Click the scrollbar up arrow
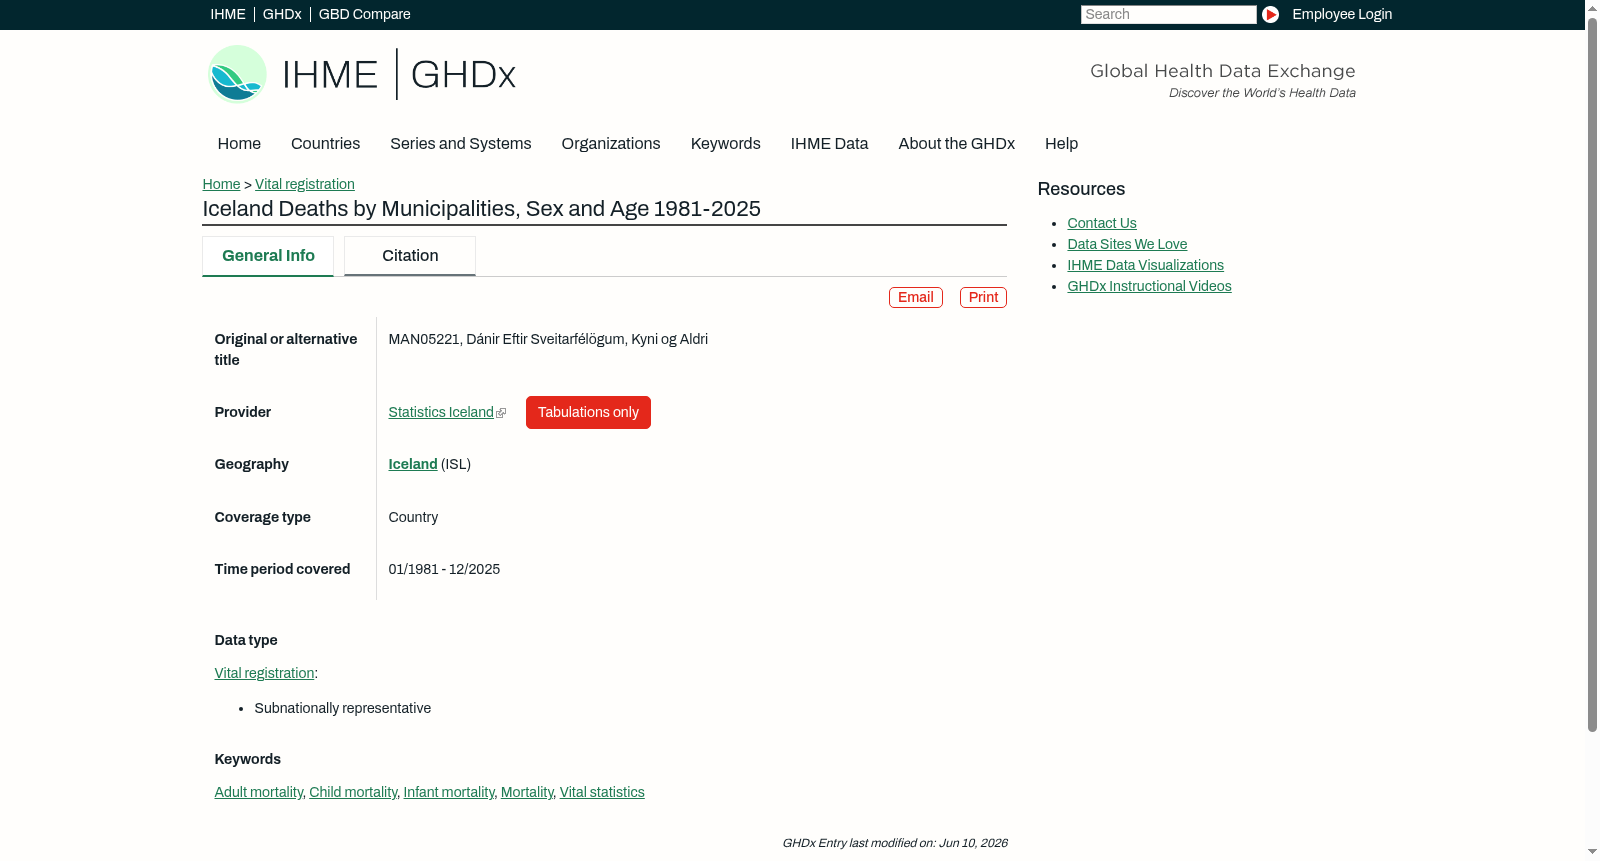Viewport: 1600px width, 861px height. [1592, 7]
